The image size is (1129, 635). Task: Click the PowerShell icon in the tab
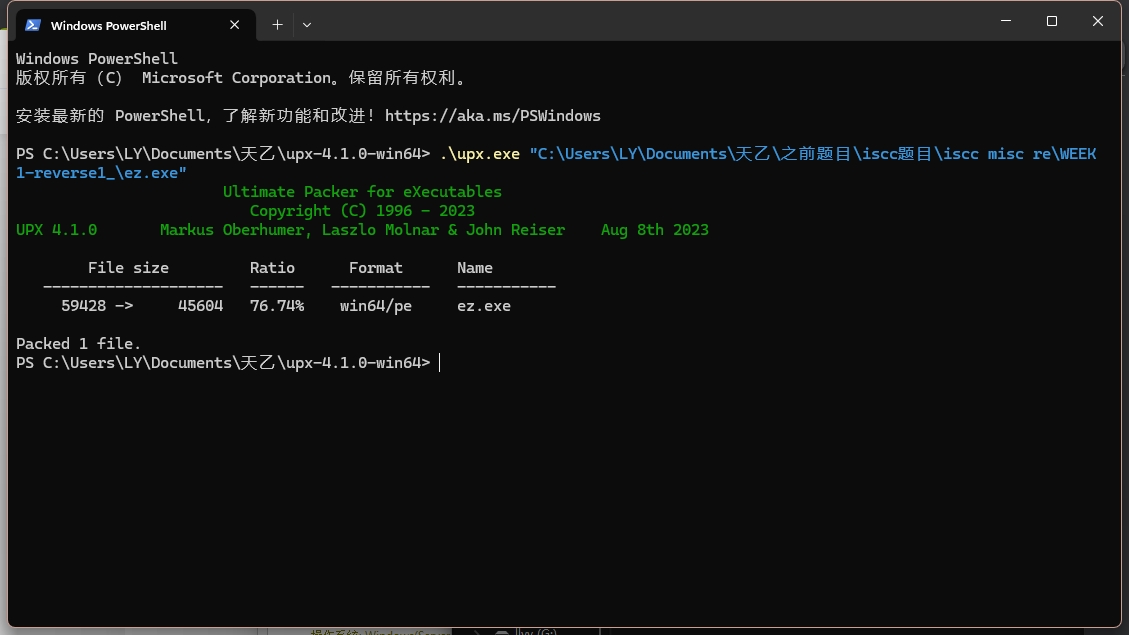[33, 25]
